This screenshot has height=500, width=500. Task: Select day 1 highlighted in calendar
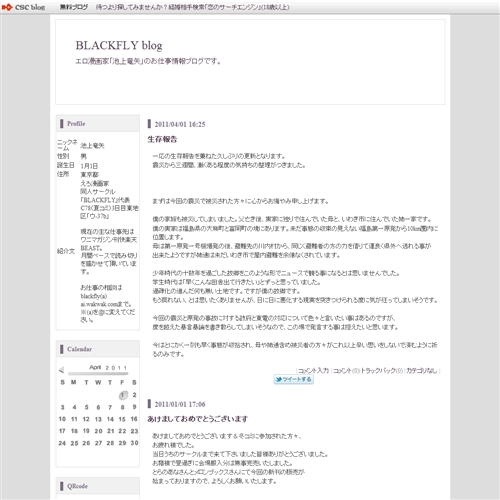coord(123,395)
